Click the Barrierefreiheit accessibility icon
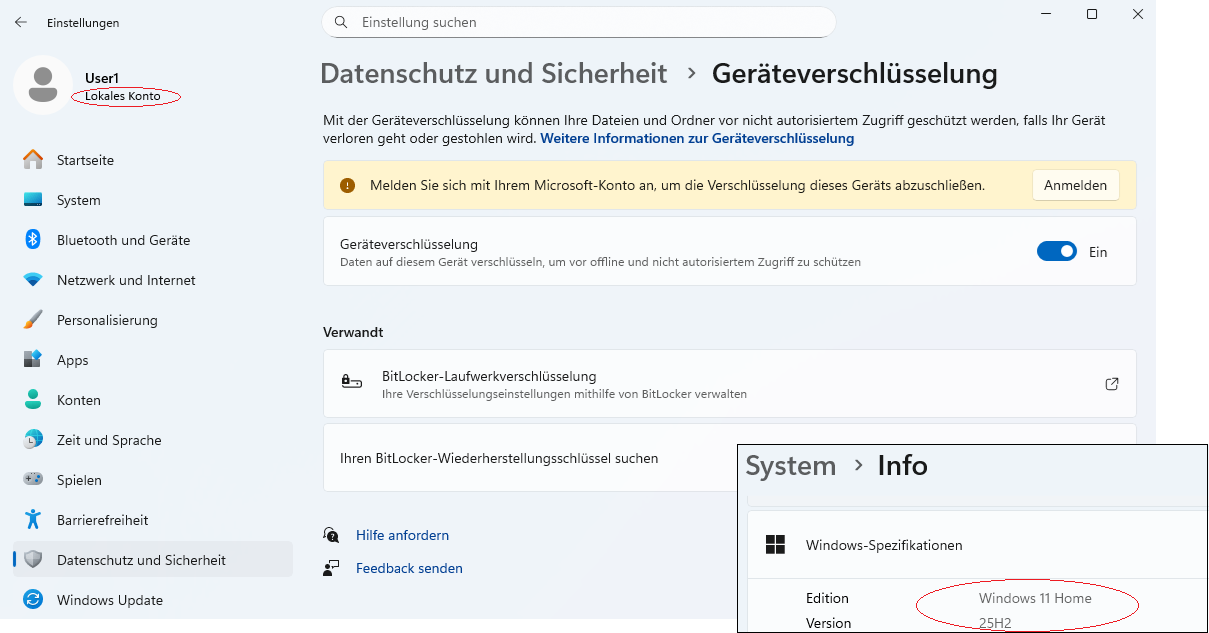The width and height of the screenshot is (1209, 633). click(33, 520)
